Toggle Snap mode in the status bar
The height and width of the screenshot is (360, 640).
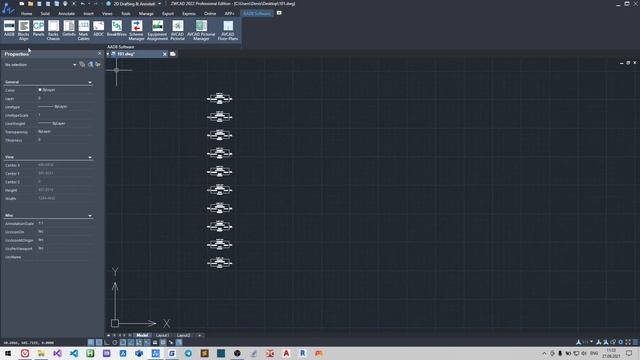(x=91, y=342)
